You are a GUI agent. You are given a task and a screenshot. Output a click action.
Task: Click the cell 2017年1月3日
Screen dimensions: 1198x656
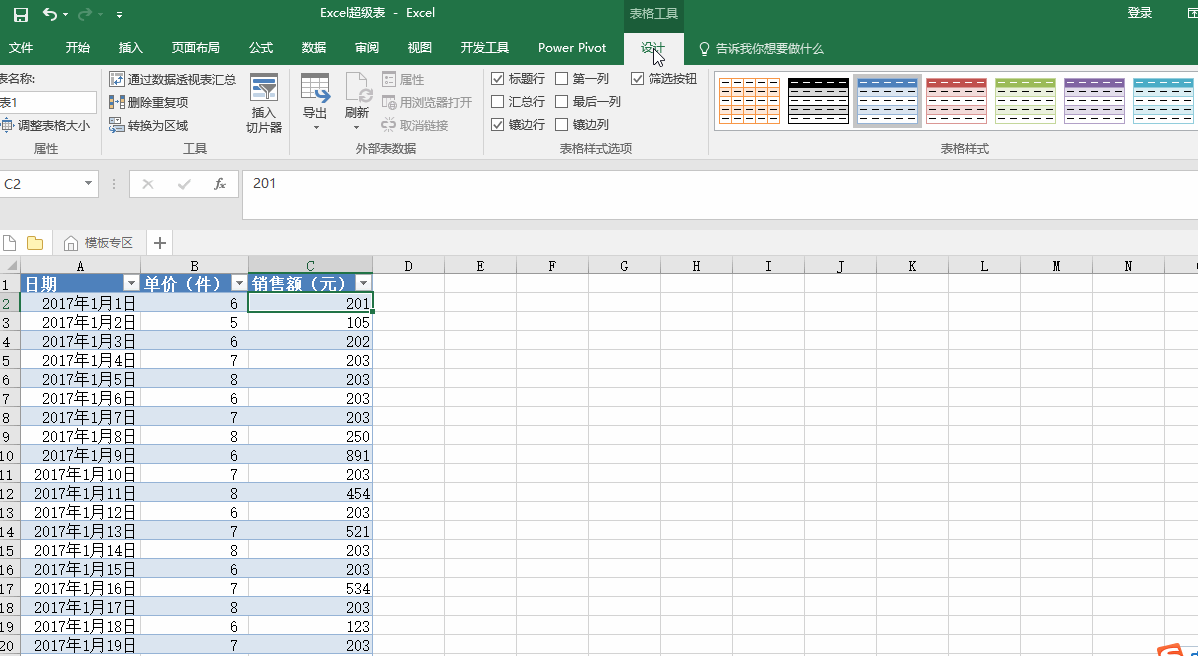tap(80, 341)
